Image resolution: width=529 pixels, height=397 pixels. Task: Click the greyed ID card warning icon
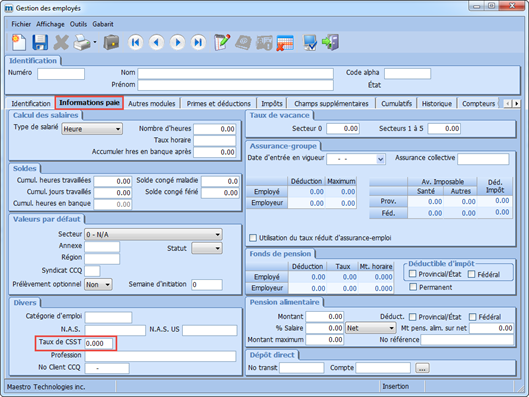pyautogui.click(x=264, y=43)
